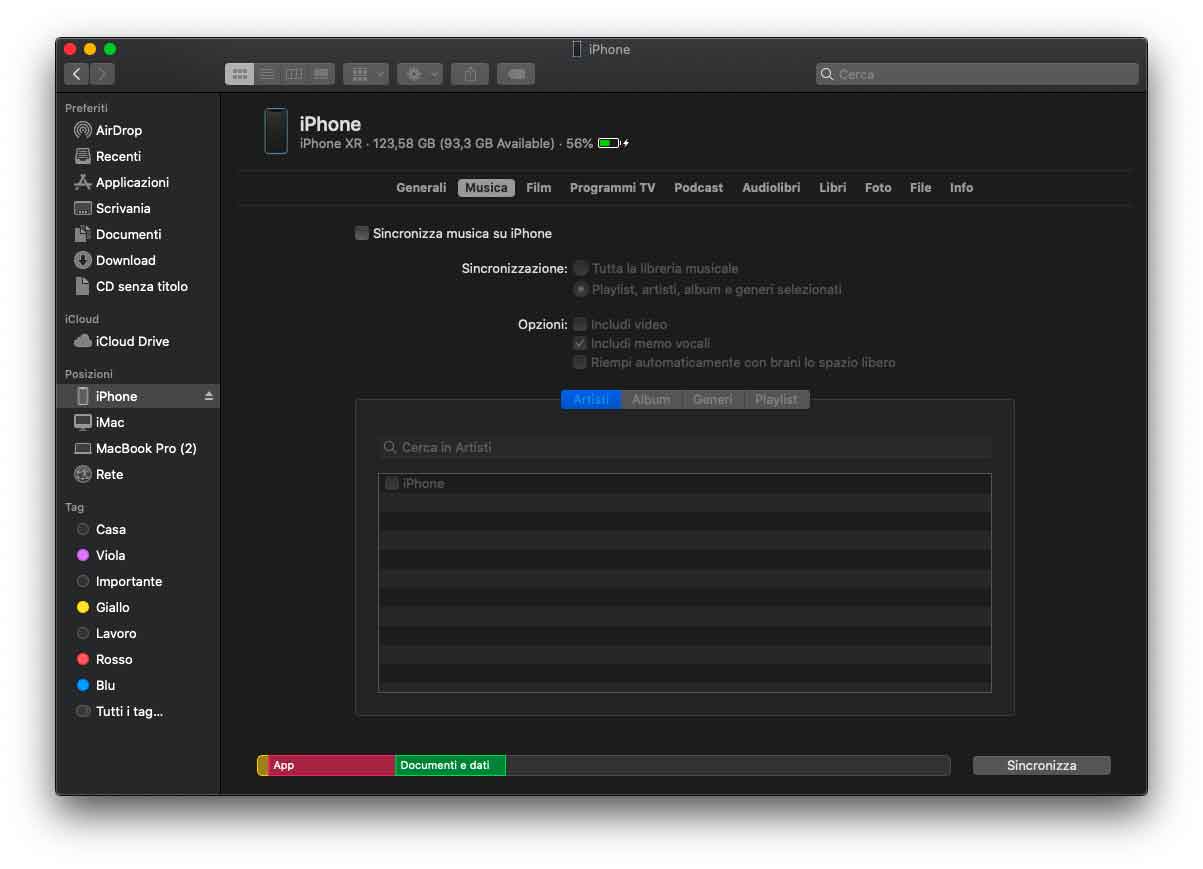Go back with the left chevron button

(x=77, y=74)
